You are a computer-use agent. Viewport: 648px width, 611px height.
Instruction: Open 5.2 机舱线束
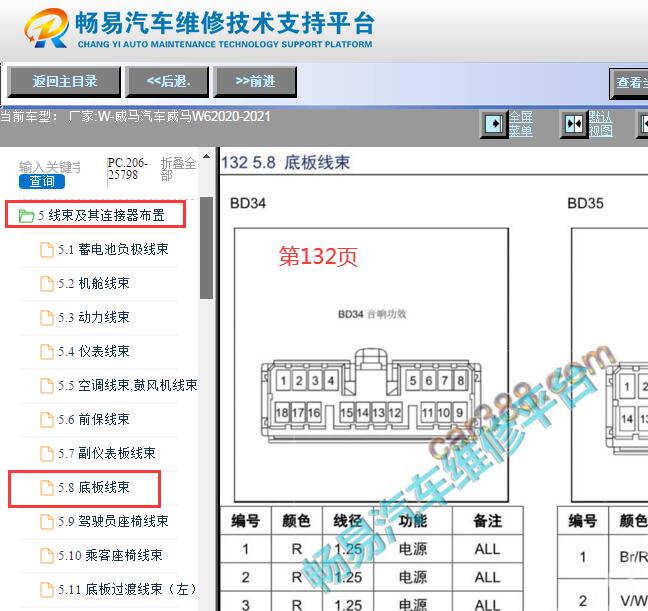pyautogui.click(x=93, y=283)
